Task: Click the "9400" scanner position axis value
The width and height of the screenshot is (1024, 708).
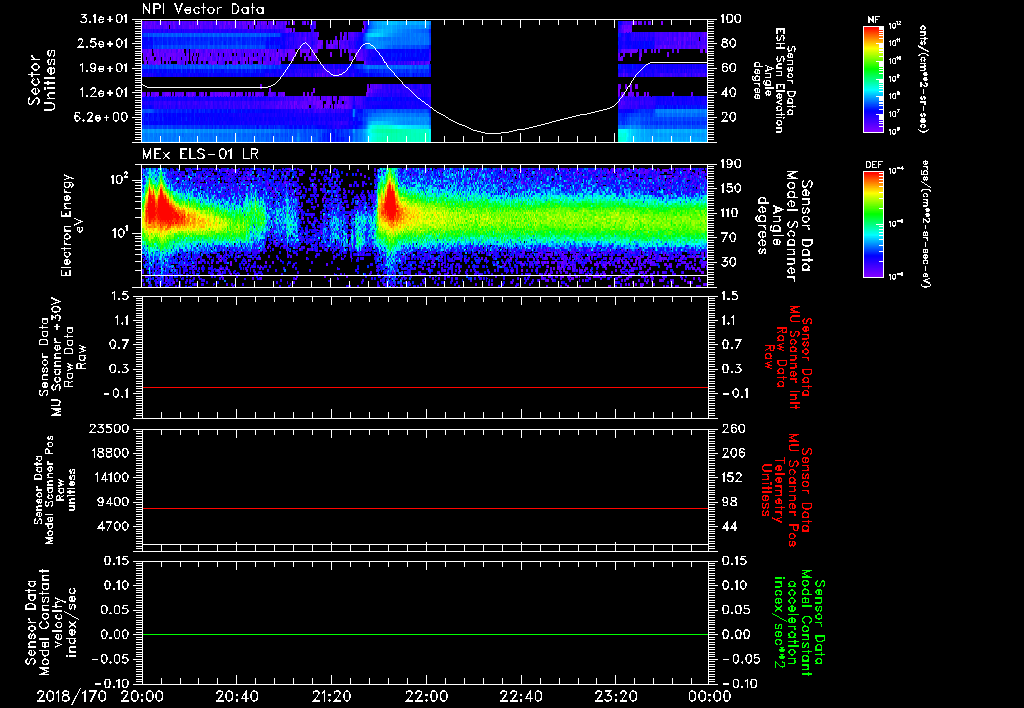Action: point(116,502)
